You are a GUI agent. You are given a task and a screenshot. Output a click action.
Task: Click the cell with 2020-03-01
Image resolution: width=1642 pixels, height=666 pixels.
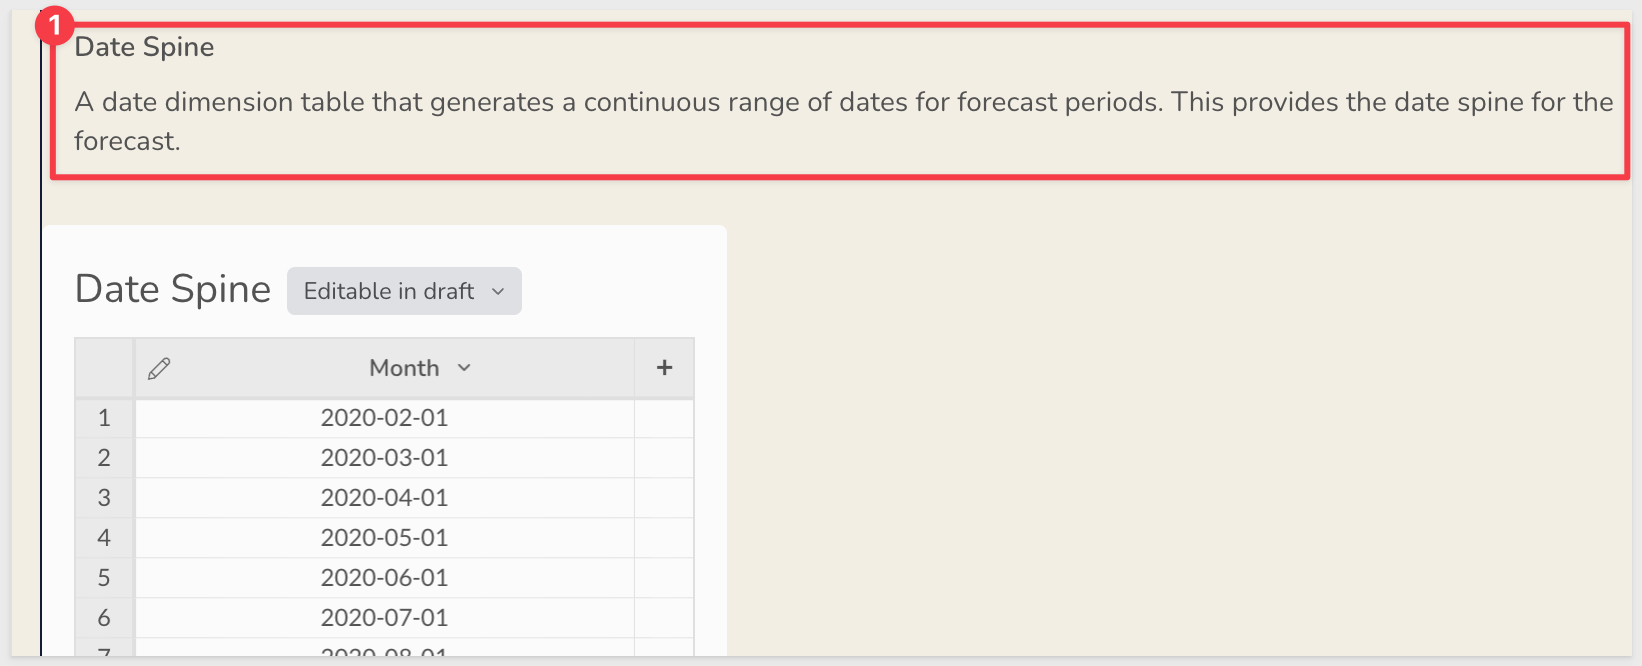coord(385,458)
